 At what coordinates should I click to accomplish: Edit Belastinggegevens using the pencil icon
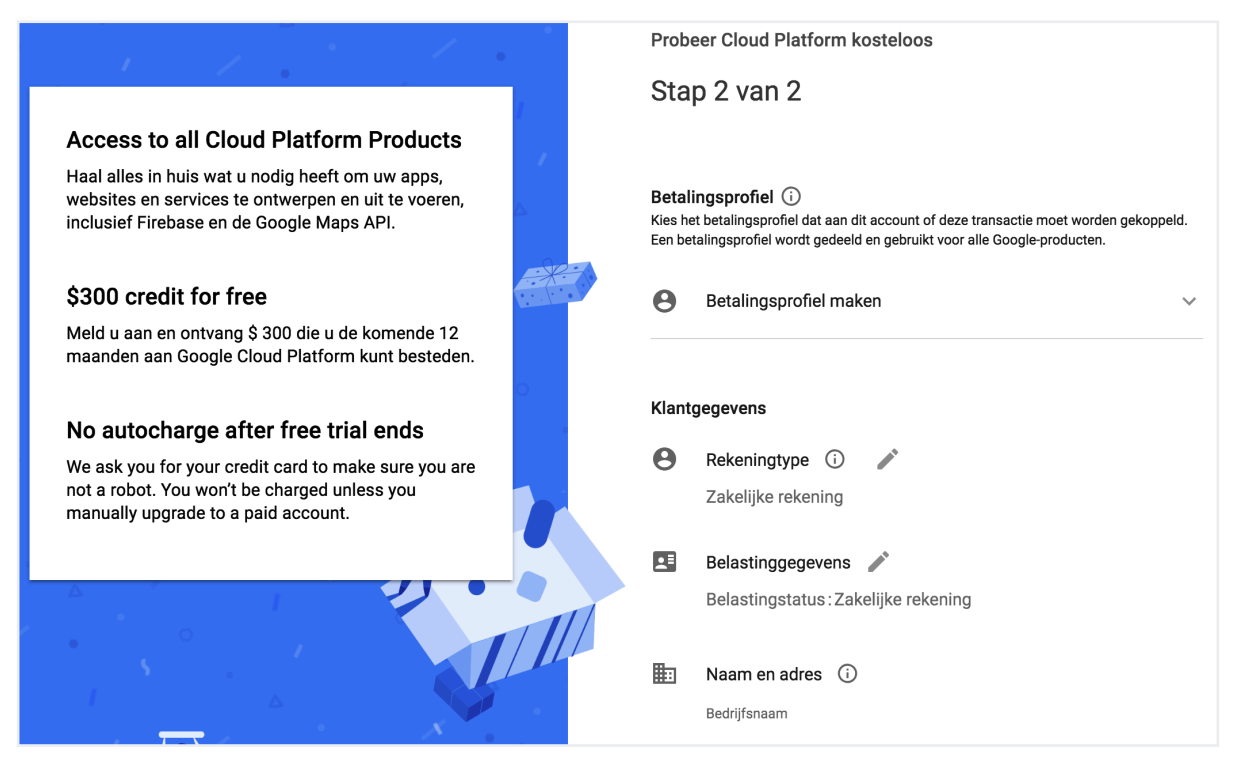pos(878,562)
